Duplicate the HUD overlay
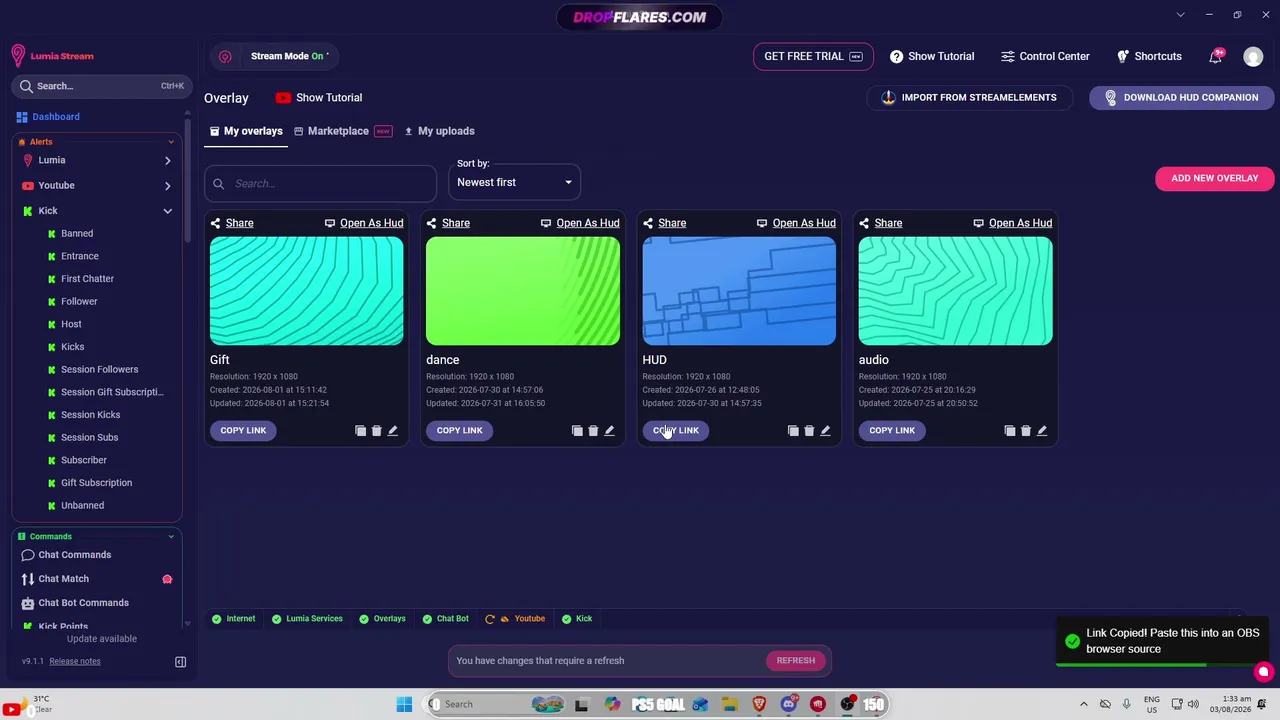The height and width of the screenshot is (720, 1280). (793, 431)
